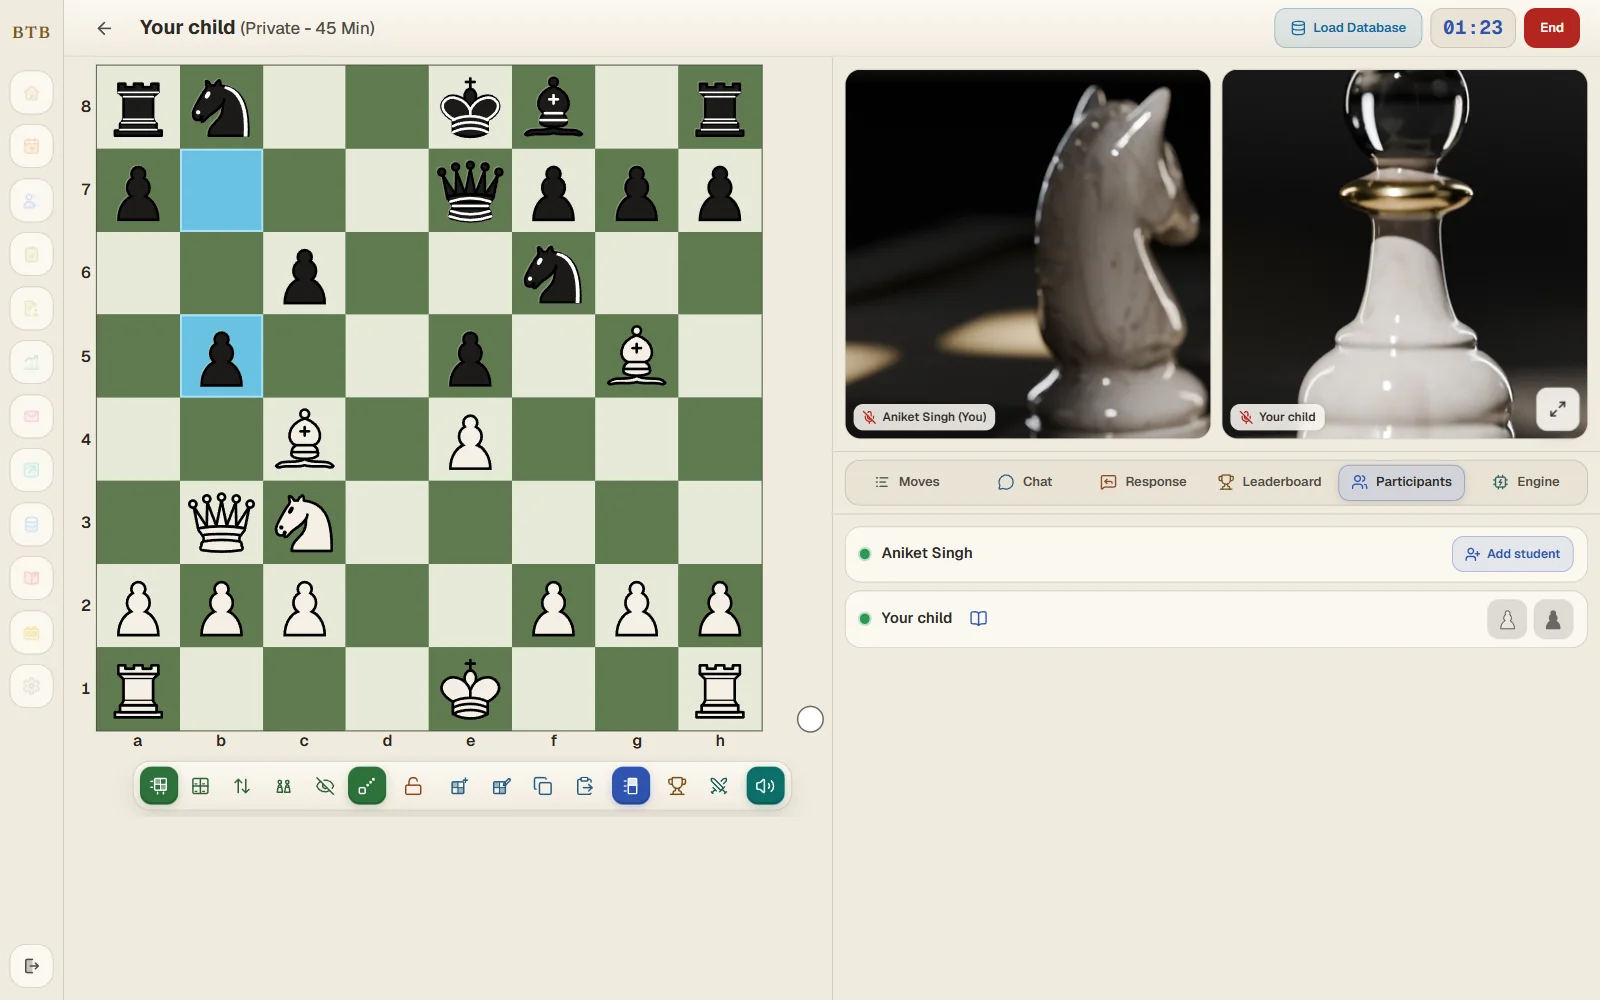Click the add-board plus icon in toolbar
Viewport: 1600px width, 1000px height.
459,786
